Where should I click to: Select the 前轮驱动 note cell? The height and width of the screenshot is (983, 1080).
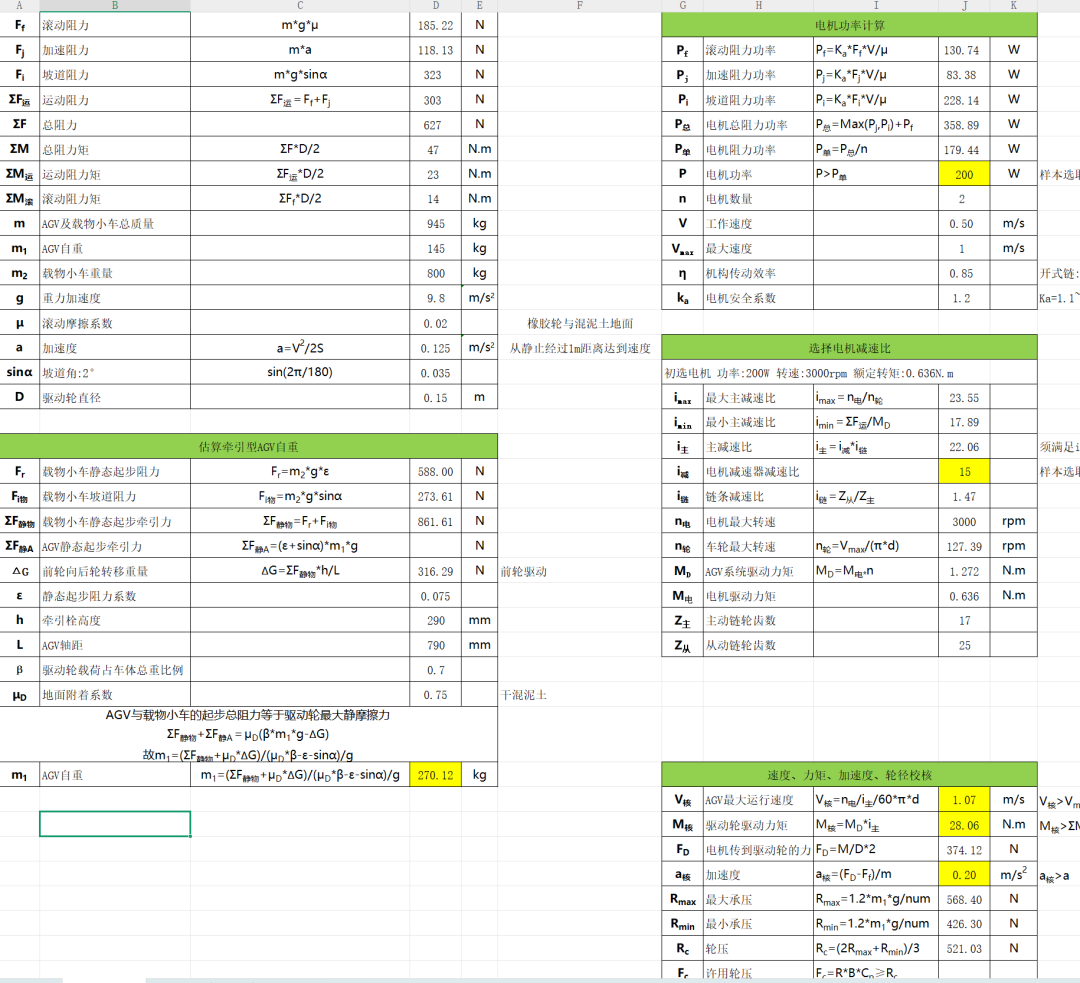tap(523, 571)
